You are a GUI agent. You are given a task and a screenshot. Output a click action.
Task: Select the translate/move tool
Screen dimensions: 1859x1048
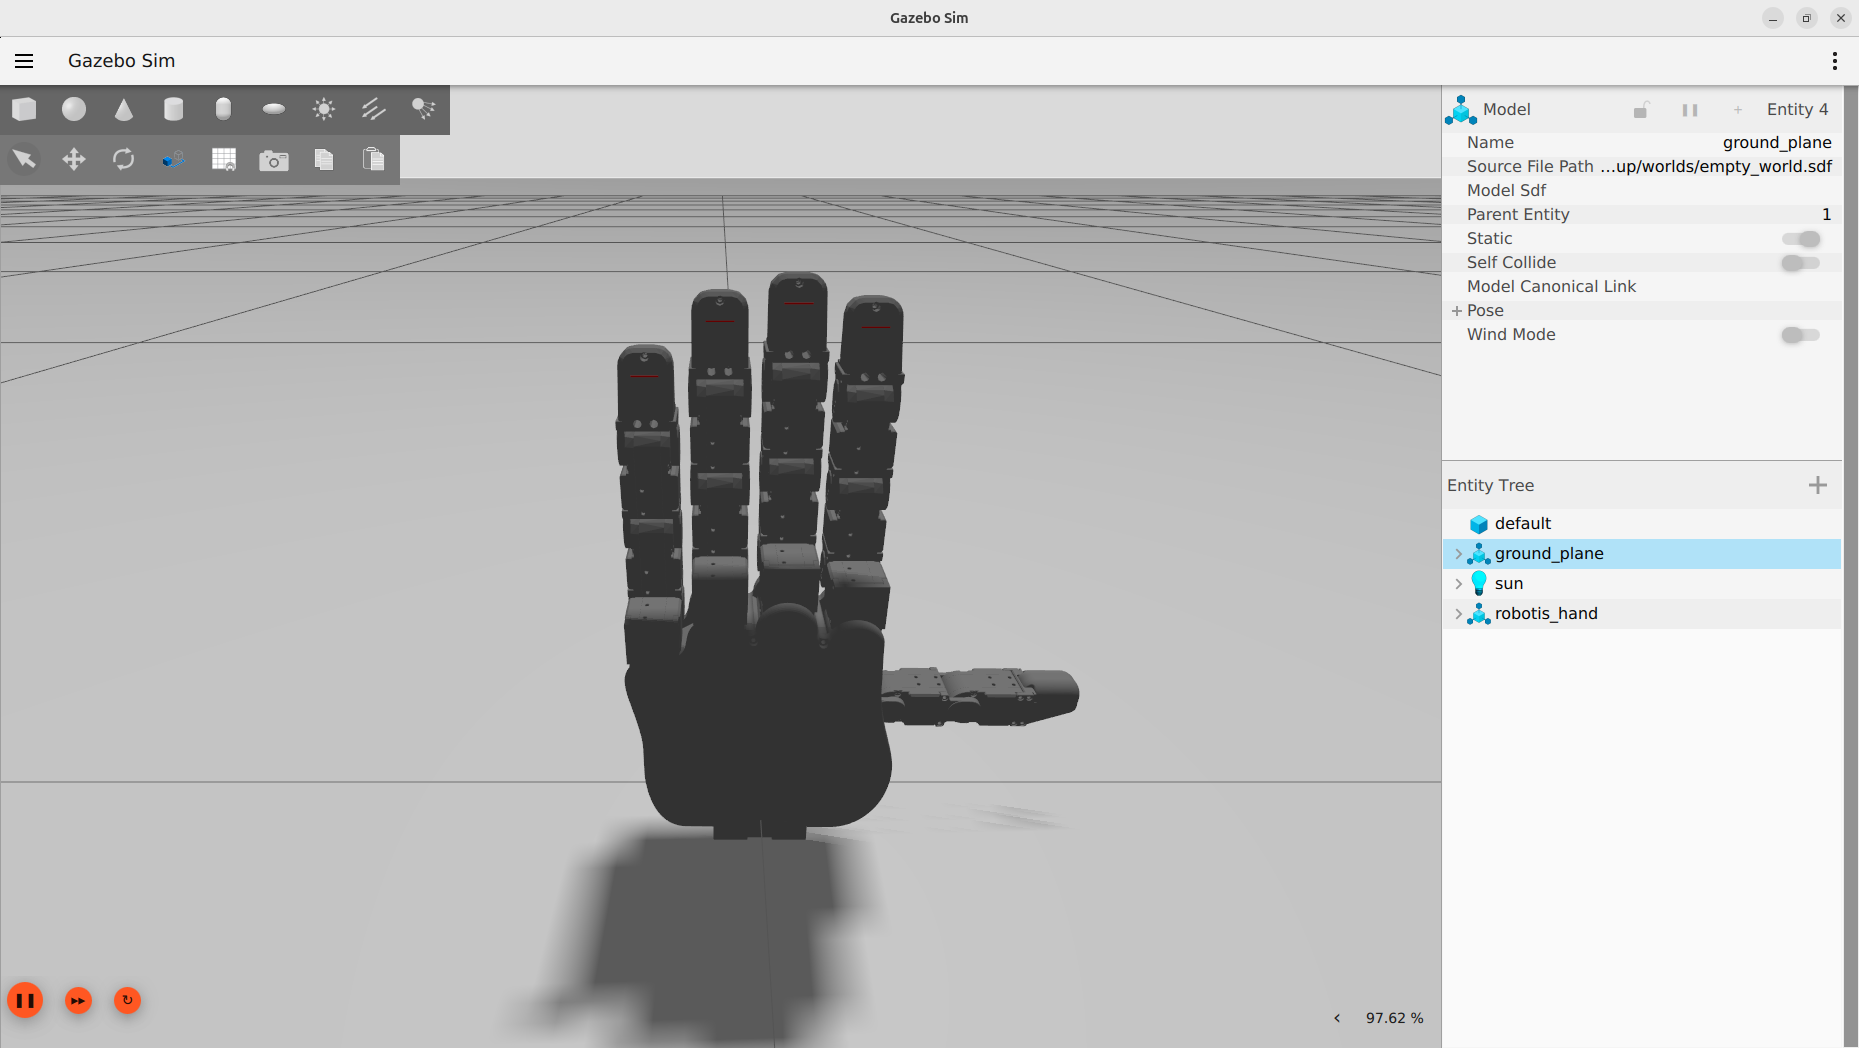point(73,159)
